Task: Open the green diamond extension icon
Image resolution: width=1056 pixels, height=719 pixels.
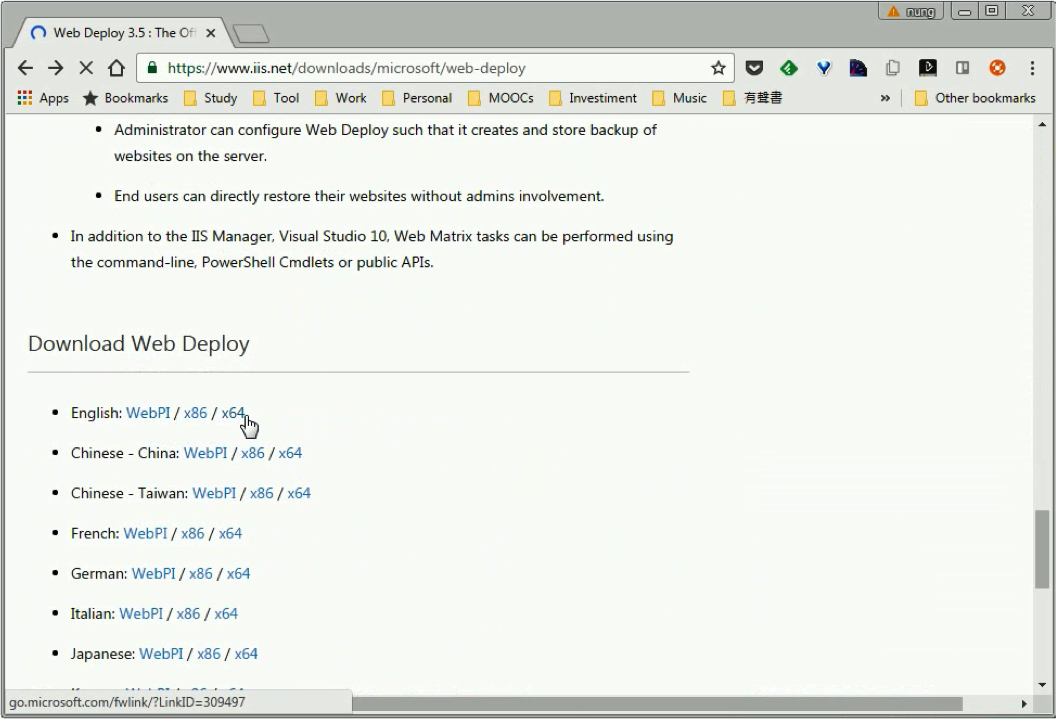Action: pos(789,68)
